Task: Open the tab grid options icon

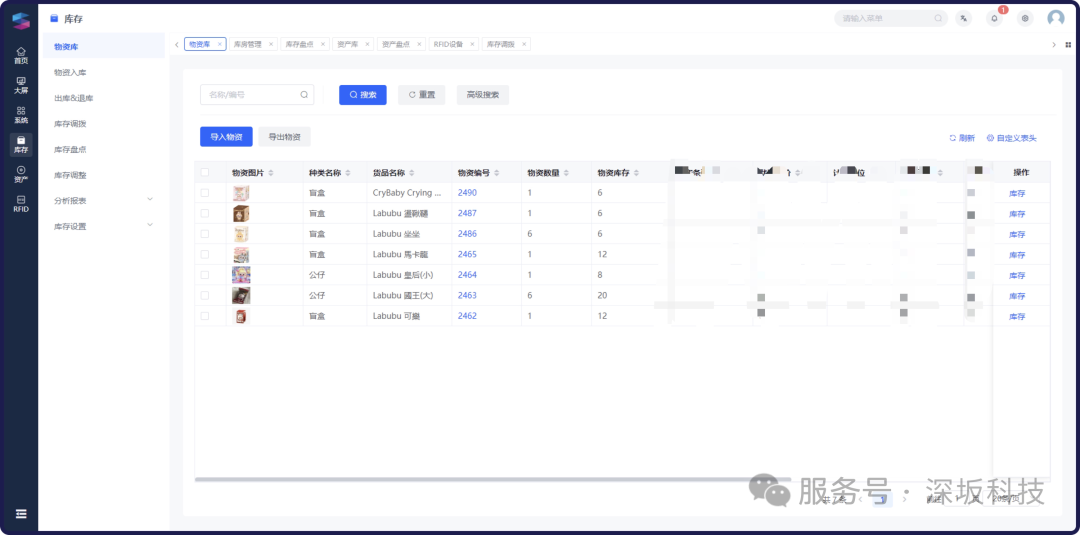Action: [x=1068, y=44]
